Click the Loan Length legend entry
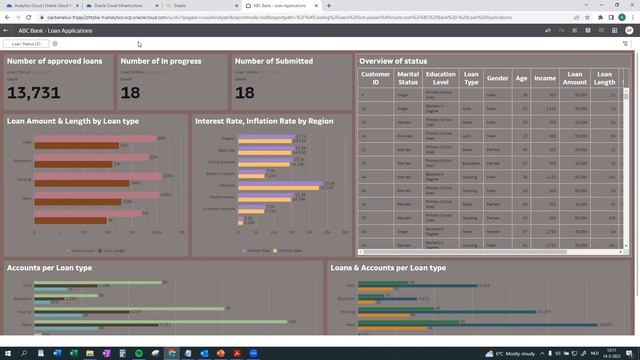This screenshot has width=640, height=360. (x=112, y=251)
